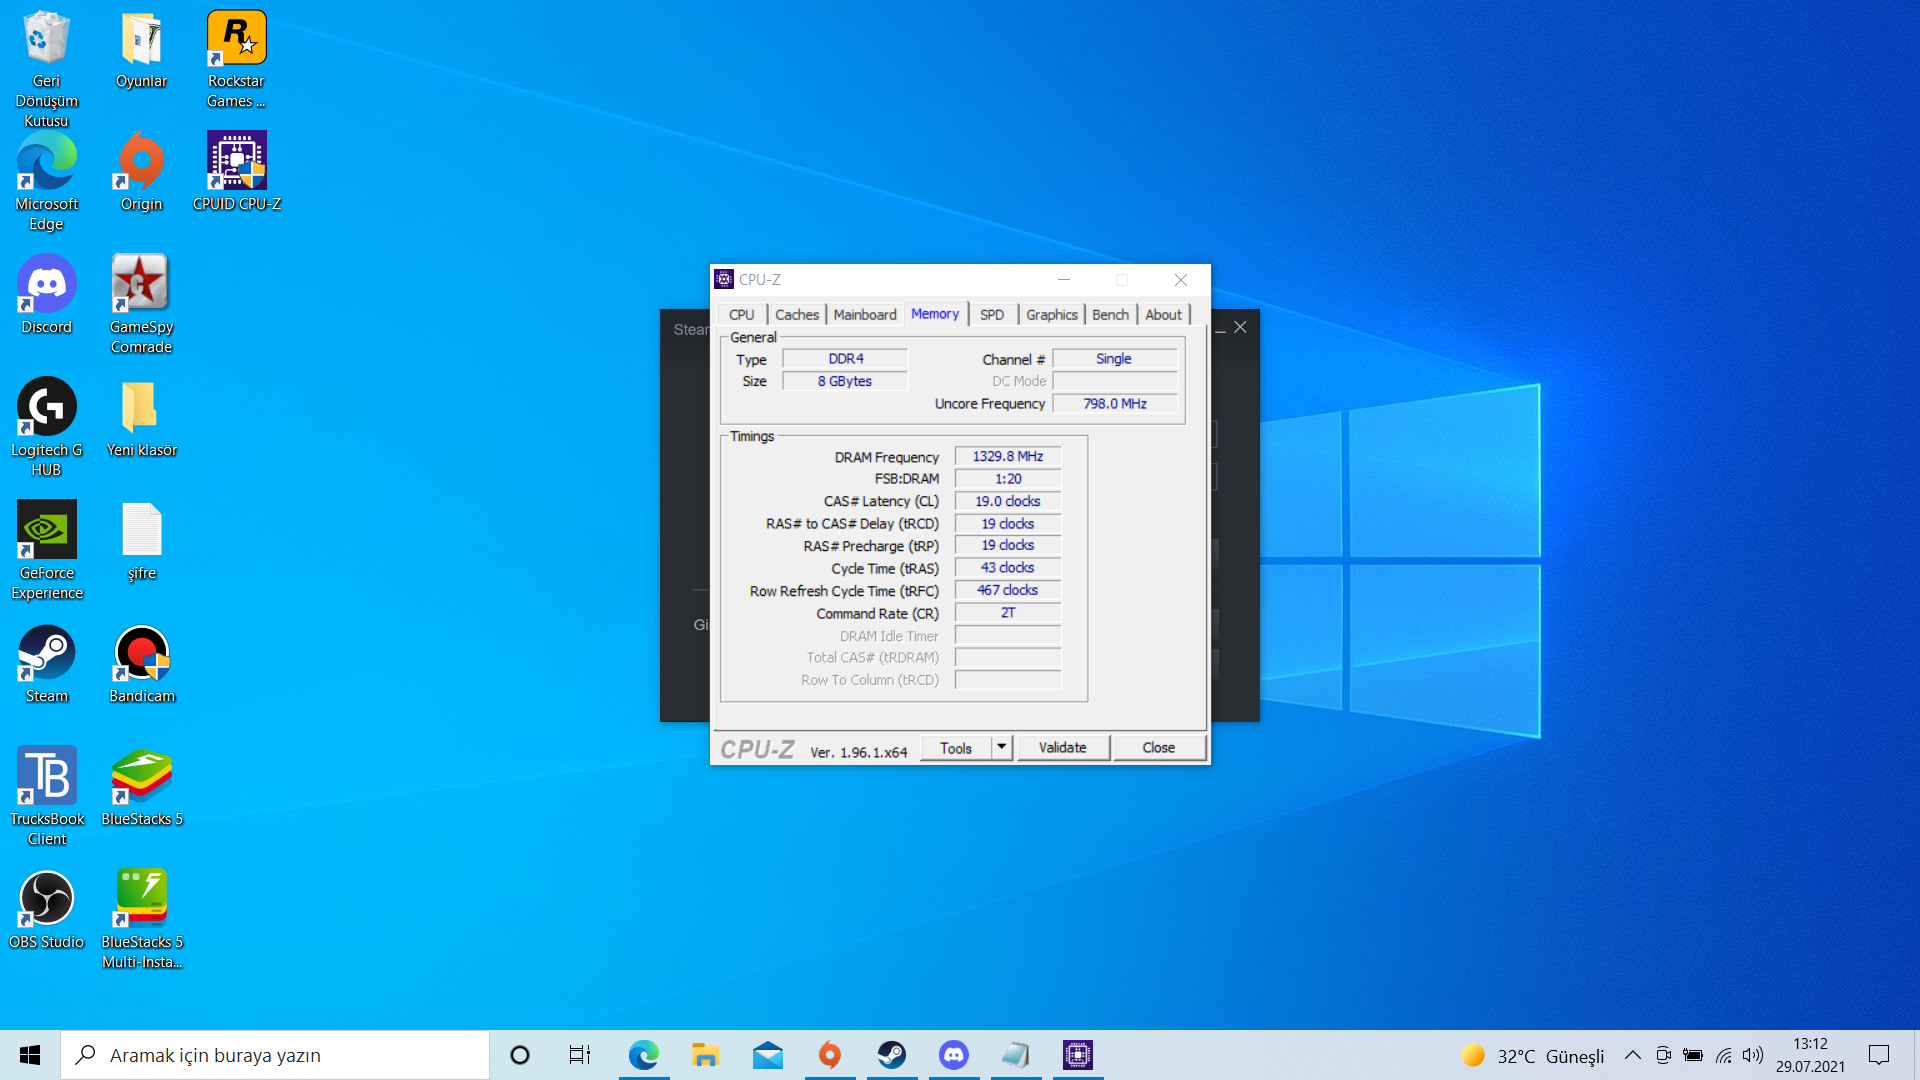Open the weather widget 32°C Güneşli

(1533, 1056)
